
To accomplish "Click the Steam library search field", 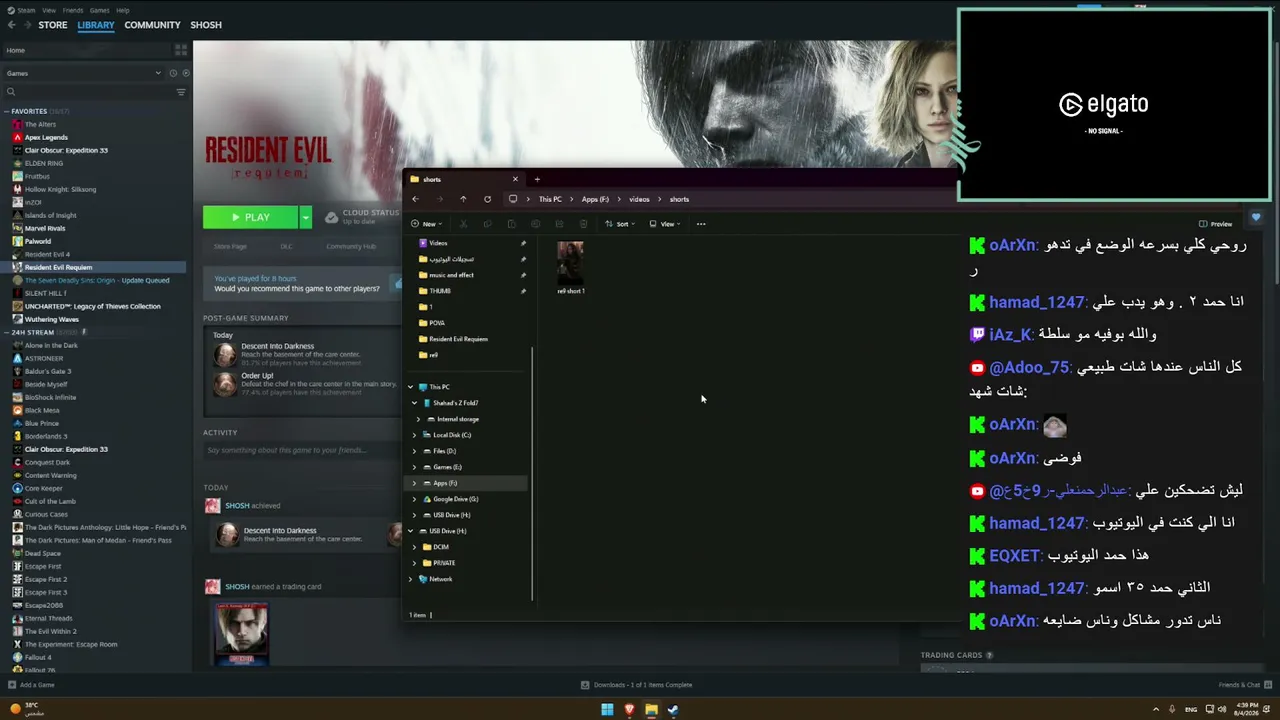I will [95, 92].
